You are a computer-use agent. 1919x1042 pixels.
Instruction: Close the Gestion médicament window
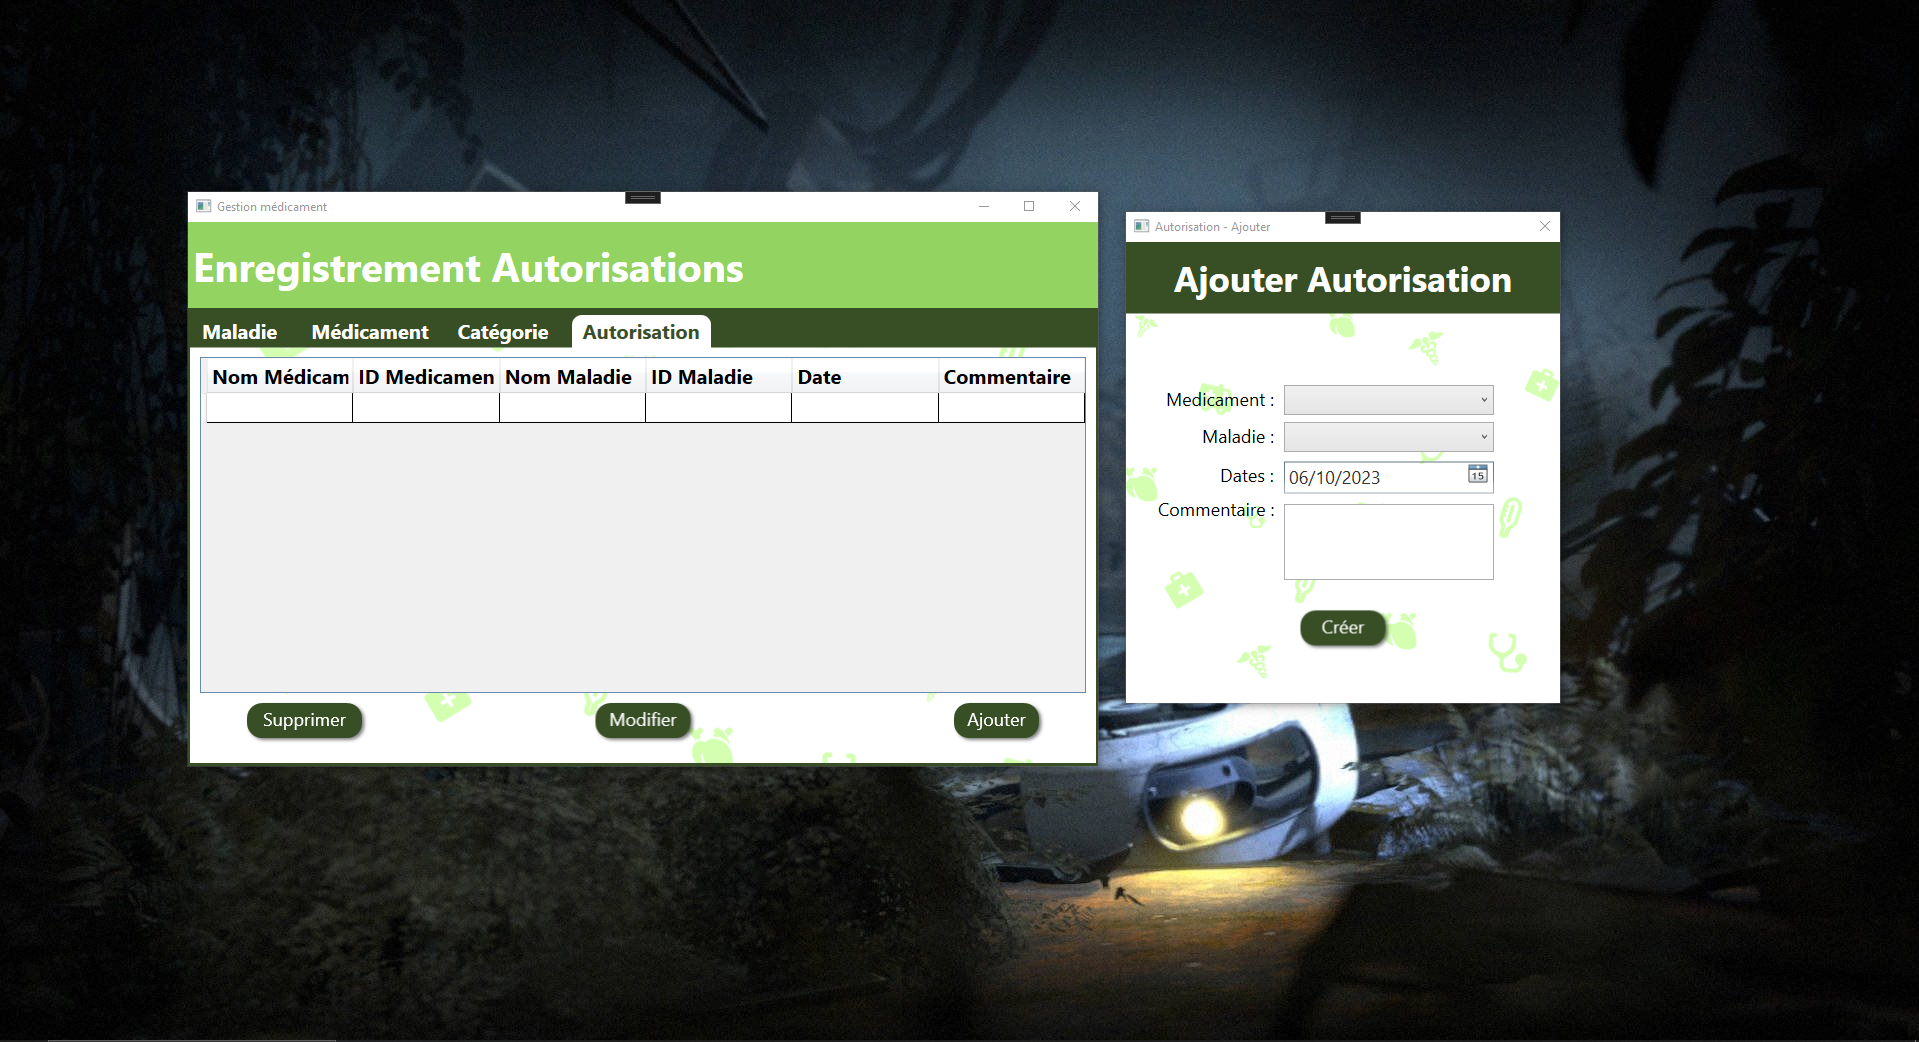(x=1074, y=206)
